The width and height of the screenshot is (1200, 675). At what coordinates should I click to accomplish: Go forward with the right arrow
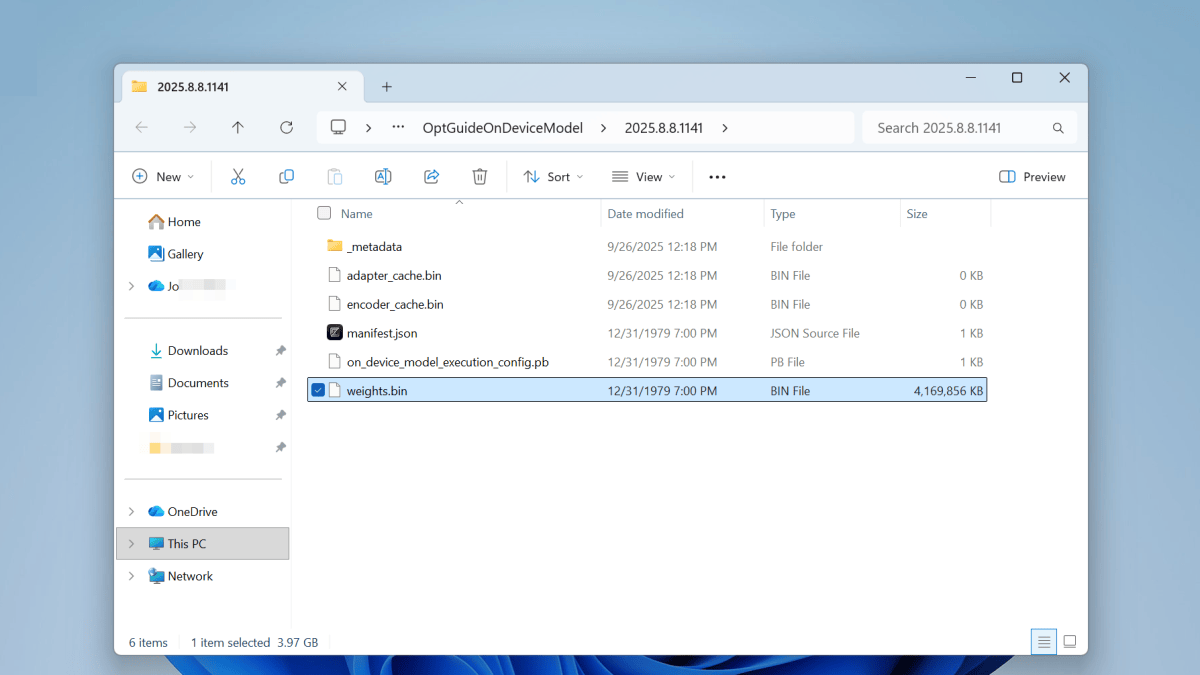[x=190, y=128]
